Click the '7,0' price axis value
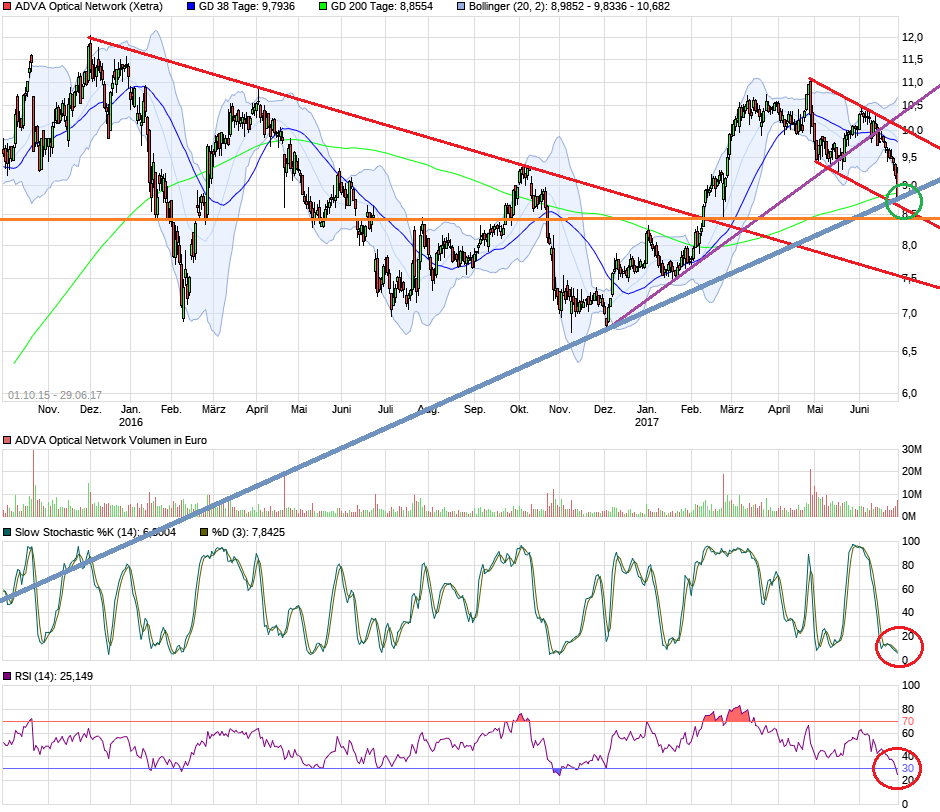The image size is (940, 812). (909, 314)
